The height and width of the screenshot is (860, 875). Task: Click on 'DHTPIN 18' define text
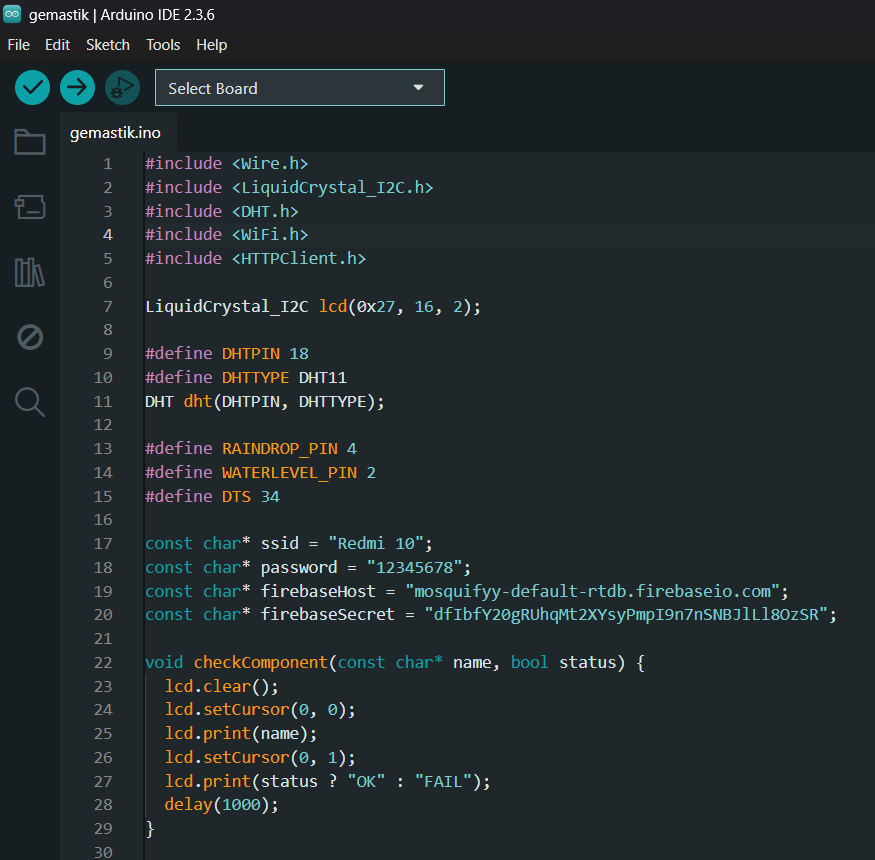(x=265, y=354)
